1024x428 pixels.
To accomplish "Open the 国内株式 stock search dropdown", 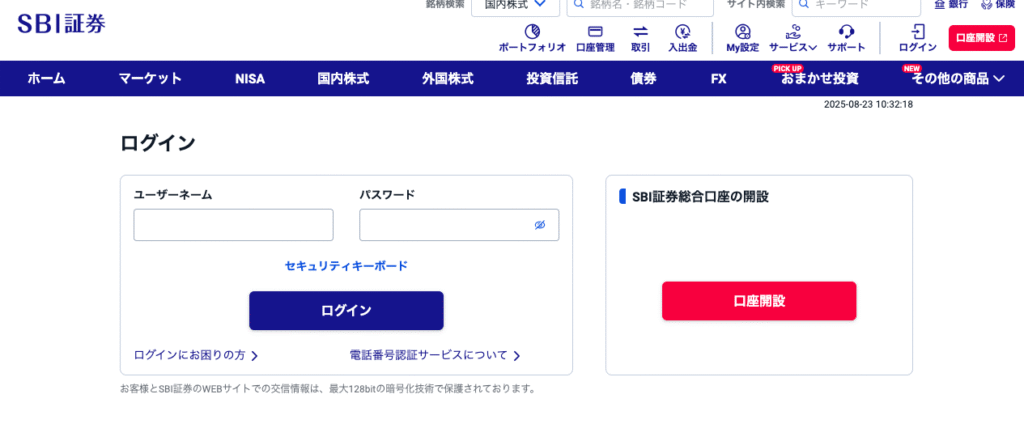I will click(515, 5).
